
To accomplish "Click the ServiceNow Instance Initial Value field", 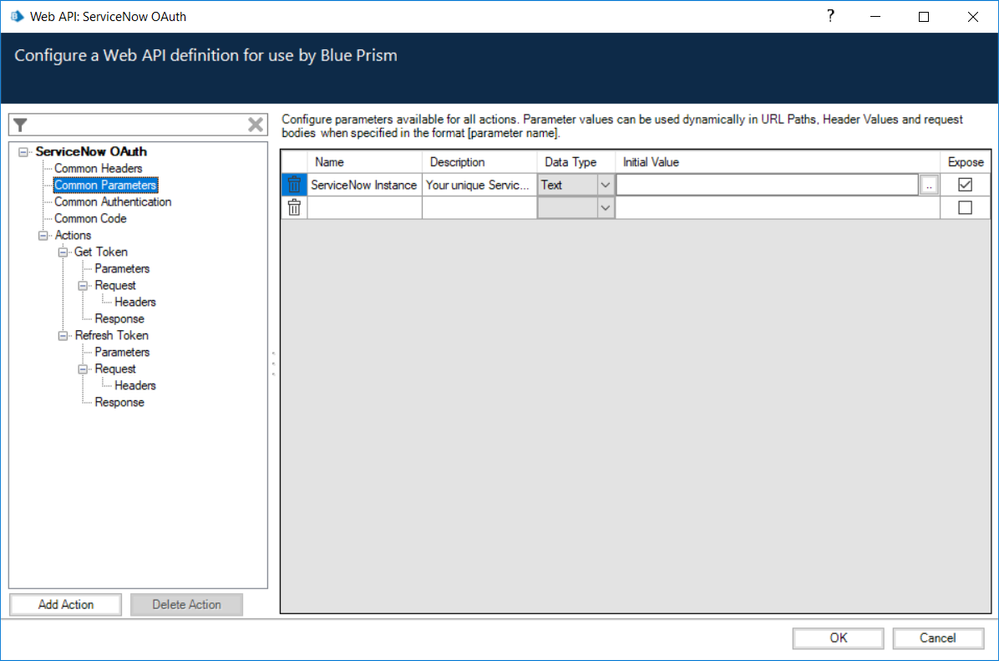I will pos(766,185).
